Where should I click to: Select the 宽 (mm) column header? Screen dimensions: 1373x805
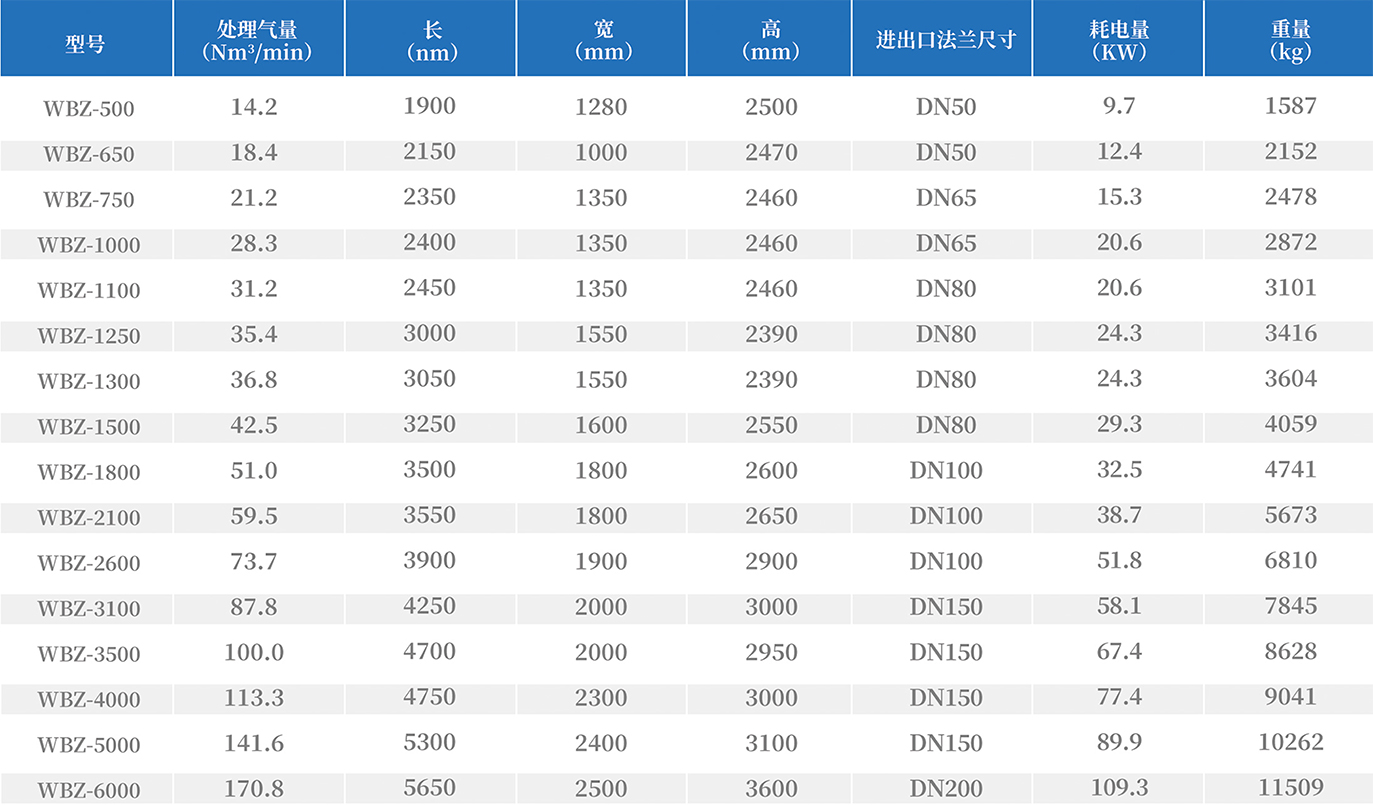pos(601,40)
